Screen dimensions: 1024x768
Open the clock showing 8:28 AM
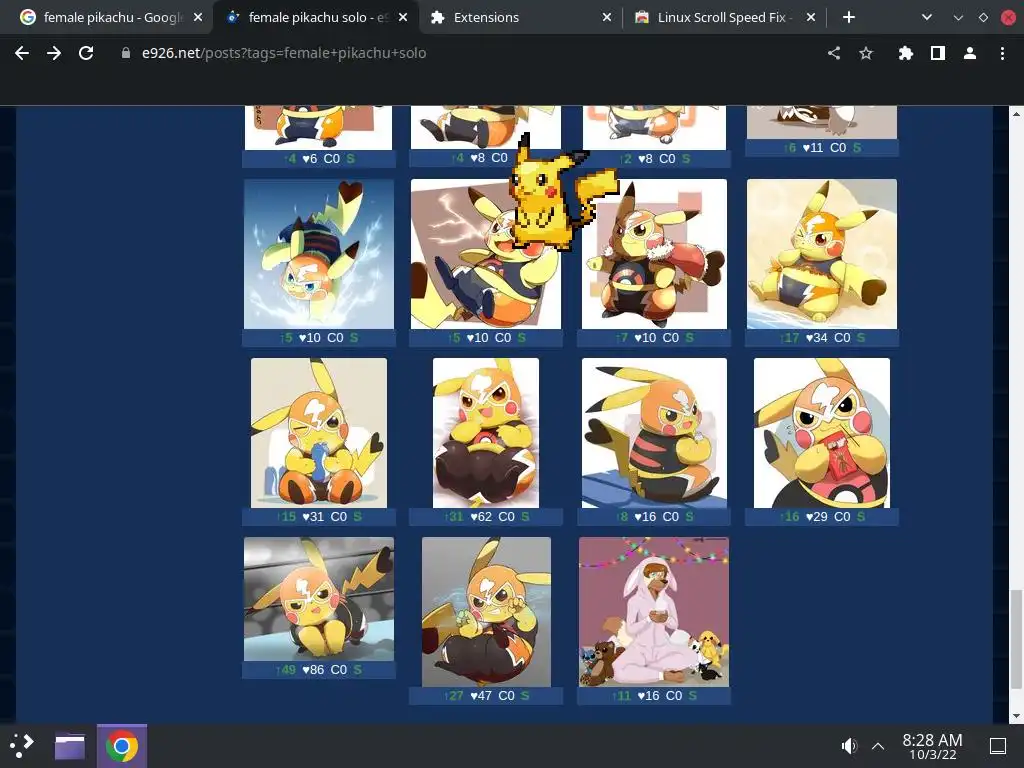[932, 746]
